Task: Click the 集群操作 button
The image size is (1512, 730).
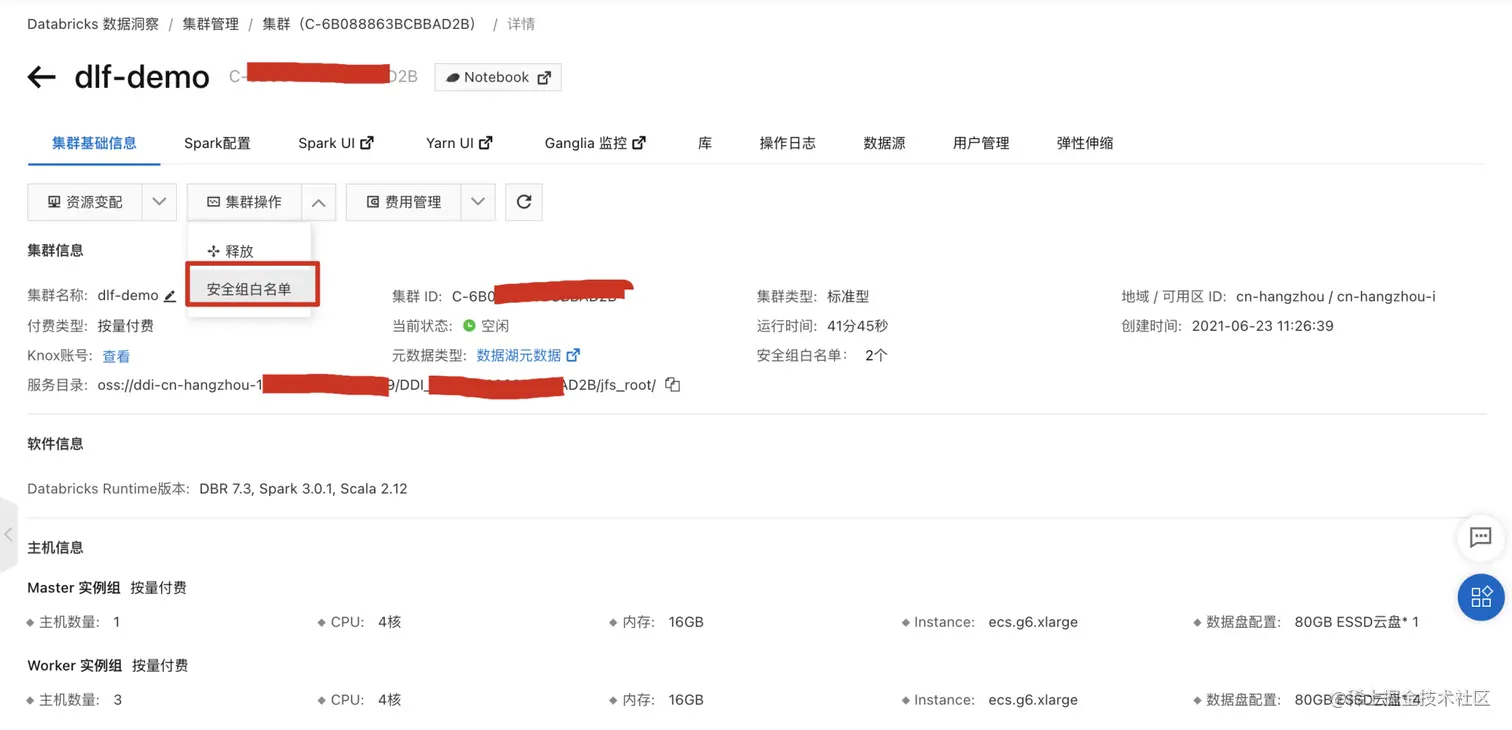Action: pyautogui.click(x=244, y=202)
